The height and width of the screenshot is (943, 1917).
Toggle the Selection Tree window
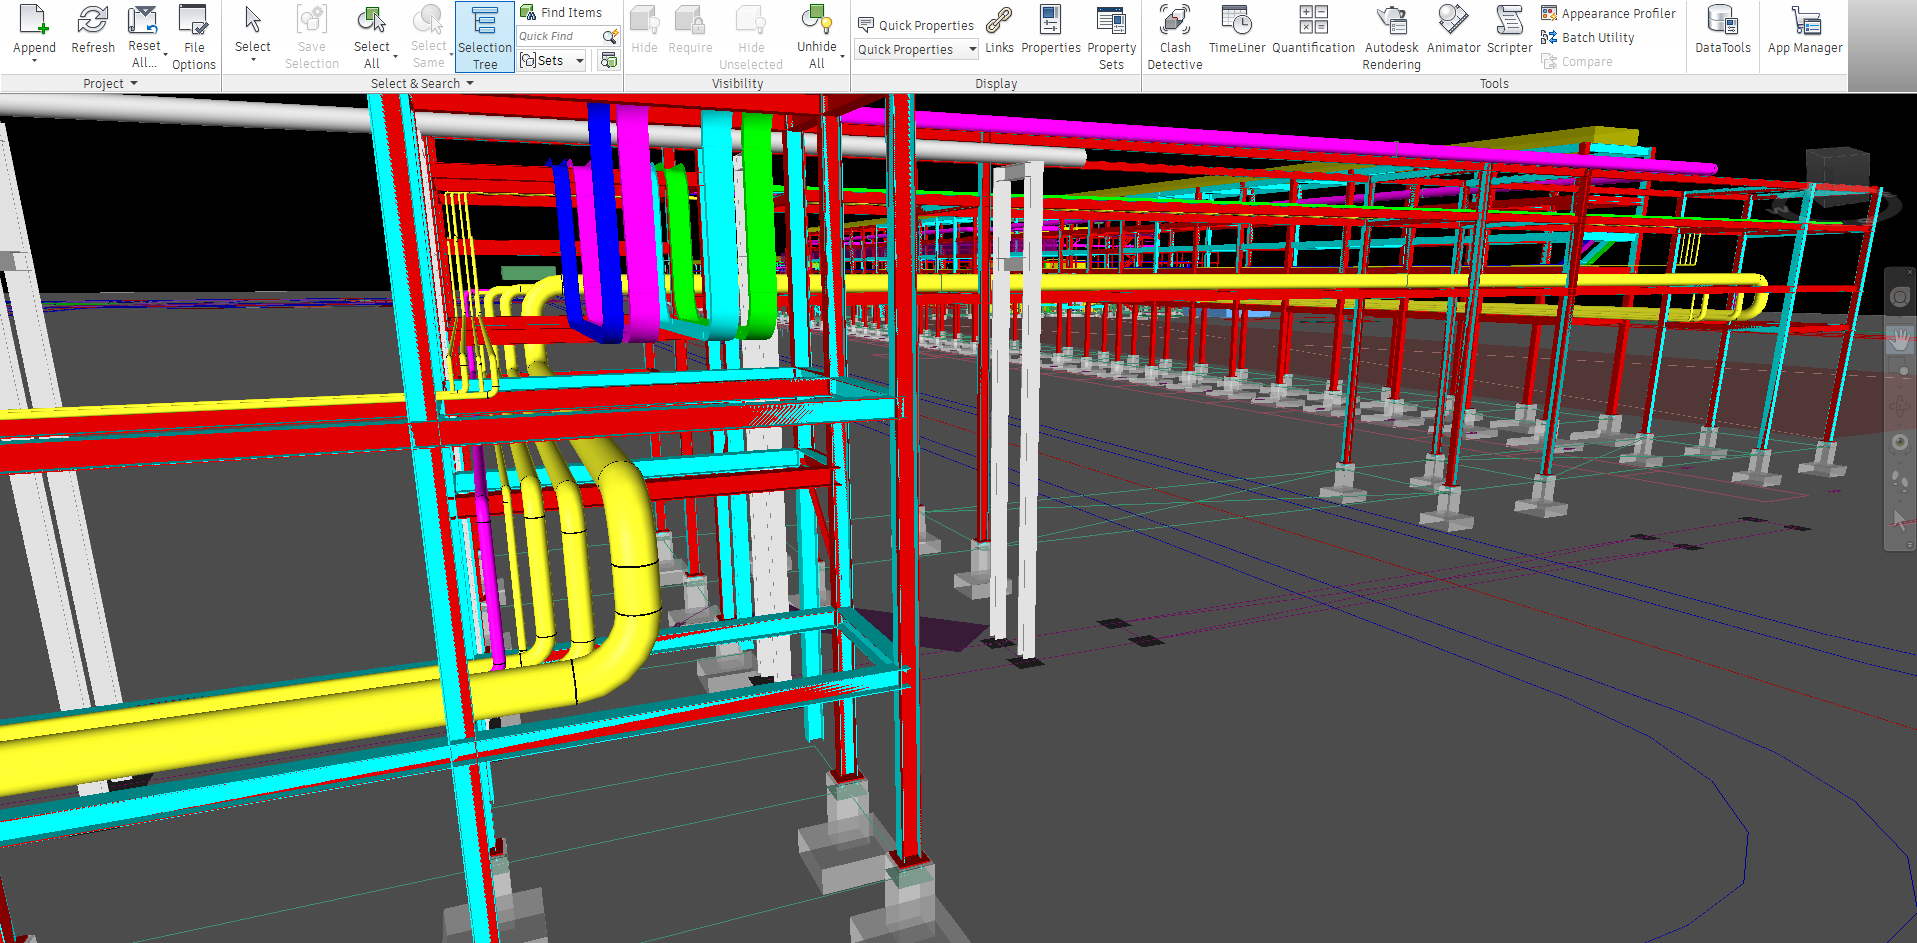pos(485,37)
